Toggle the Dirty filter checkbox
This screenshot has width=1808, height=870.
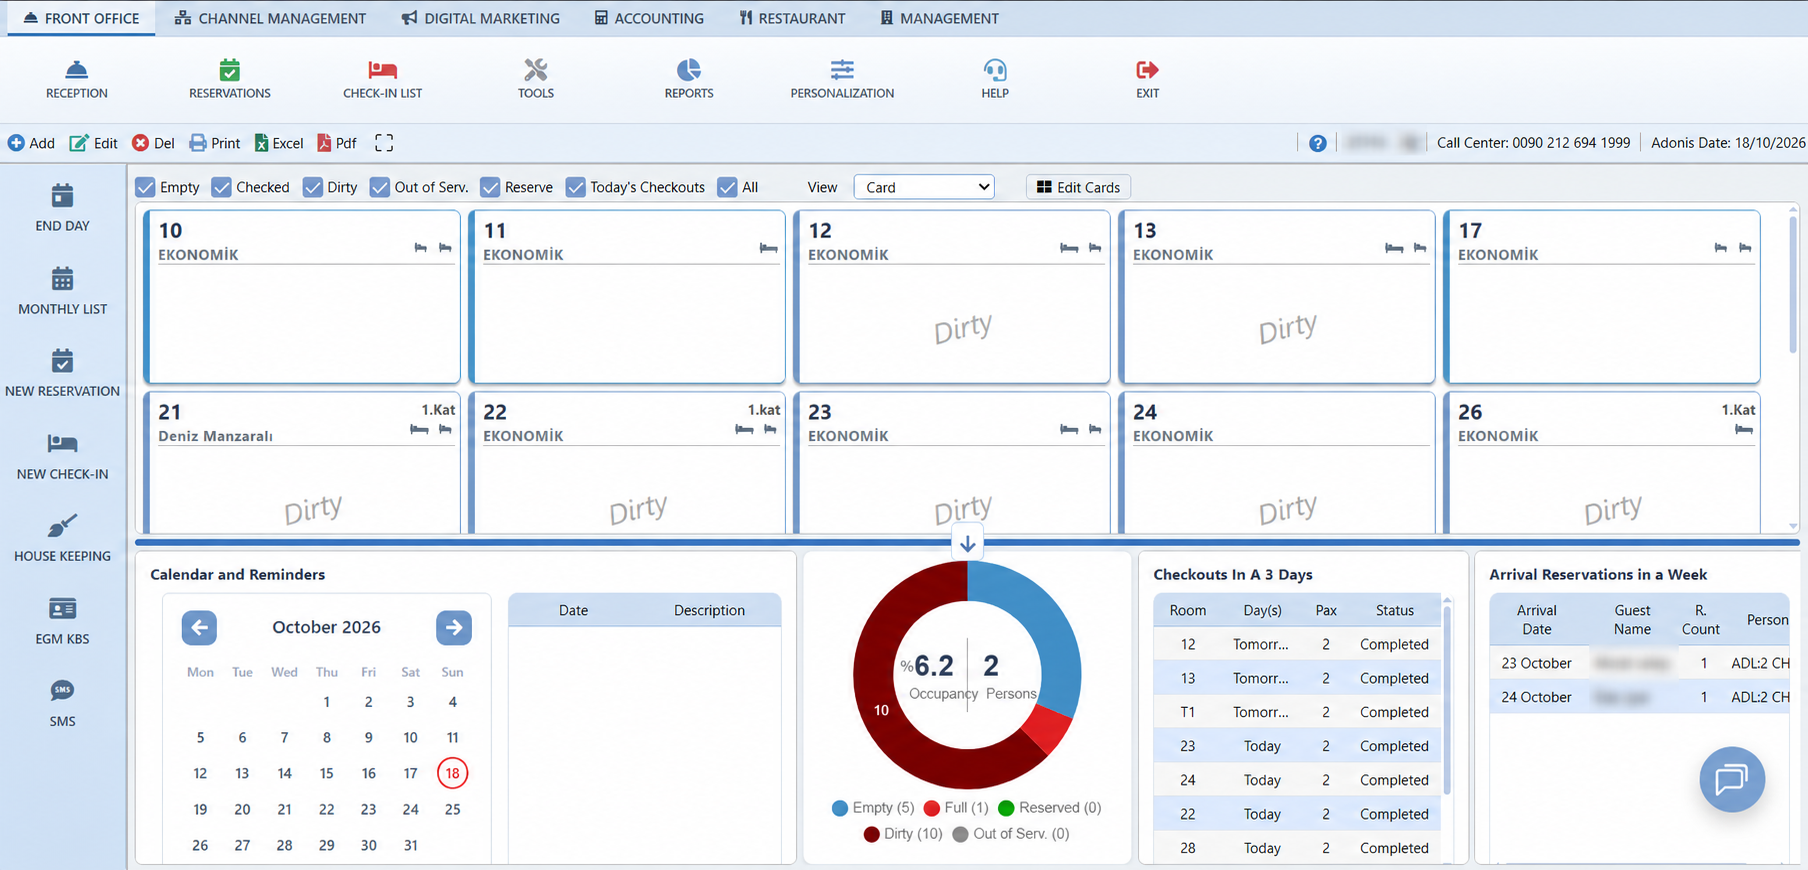coord(313,187)
